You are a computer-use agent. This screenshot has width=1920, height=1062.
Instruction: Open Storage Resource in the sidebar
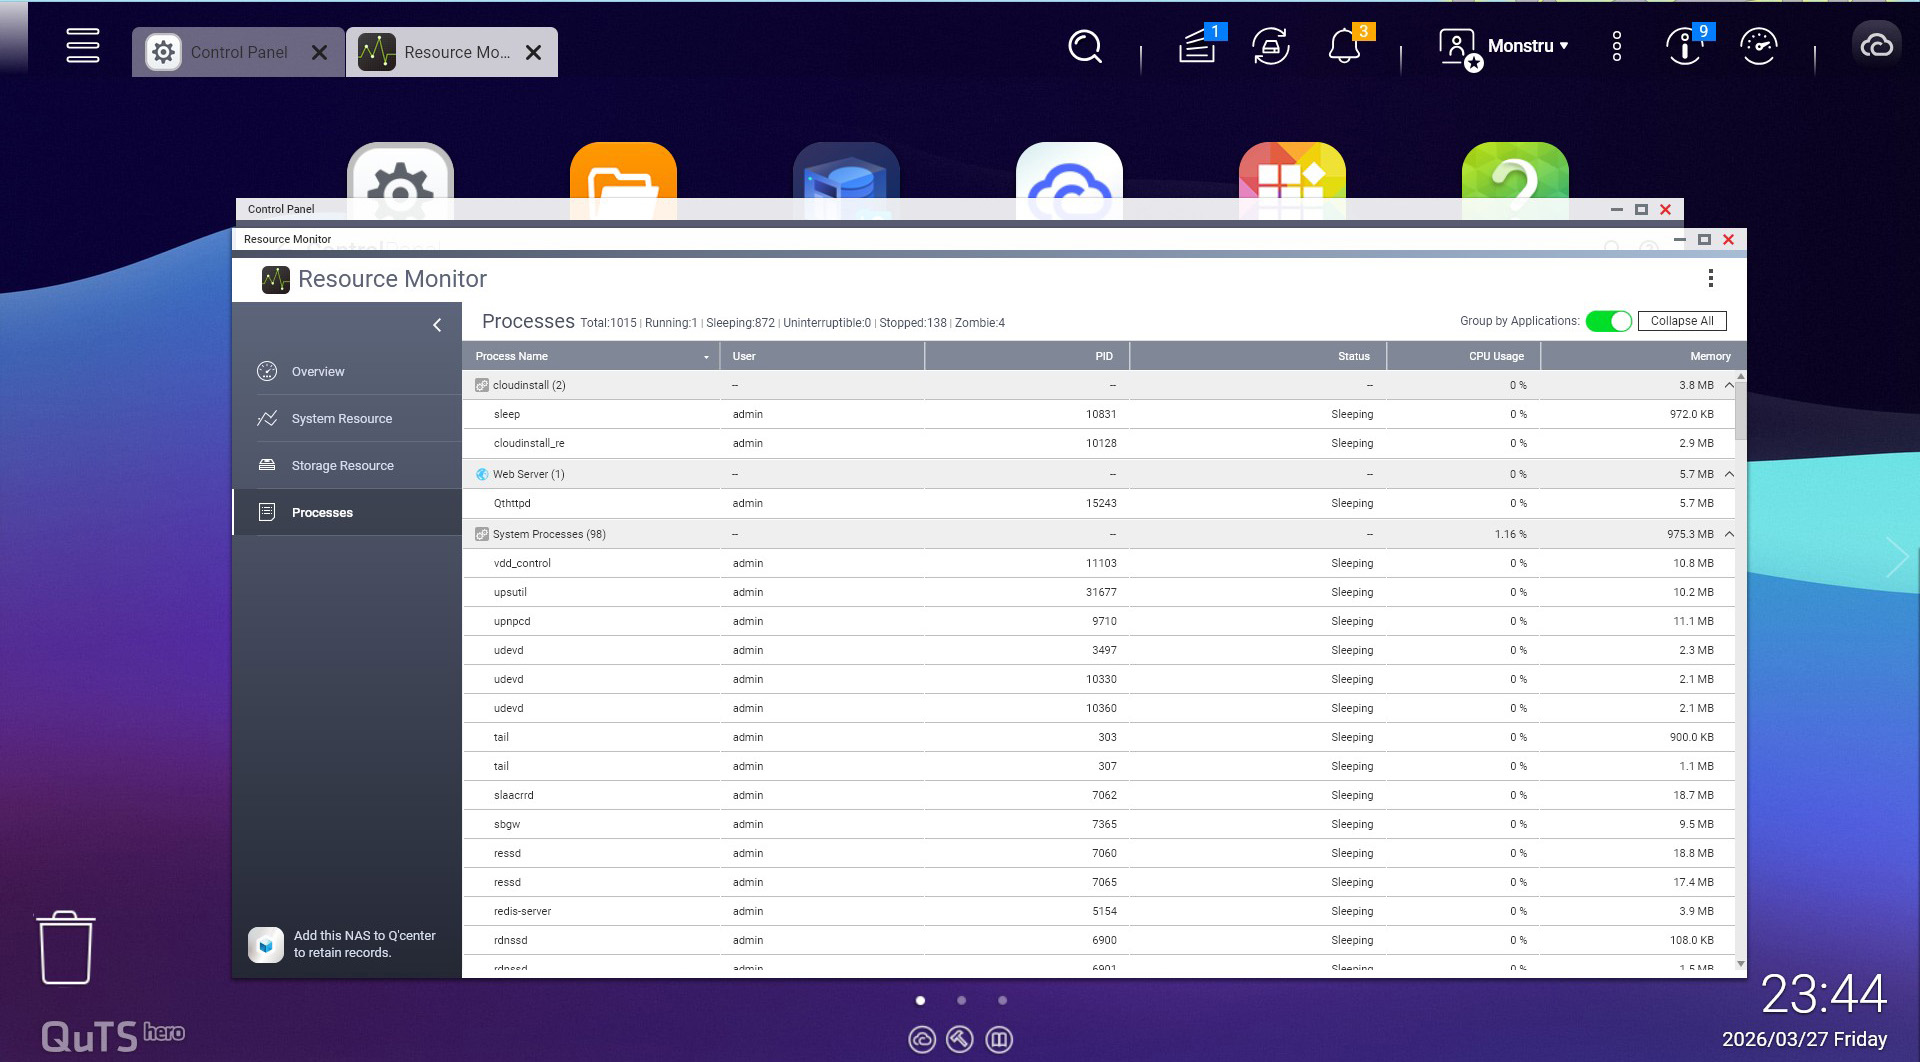click(342, 466)
